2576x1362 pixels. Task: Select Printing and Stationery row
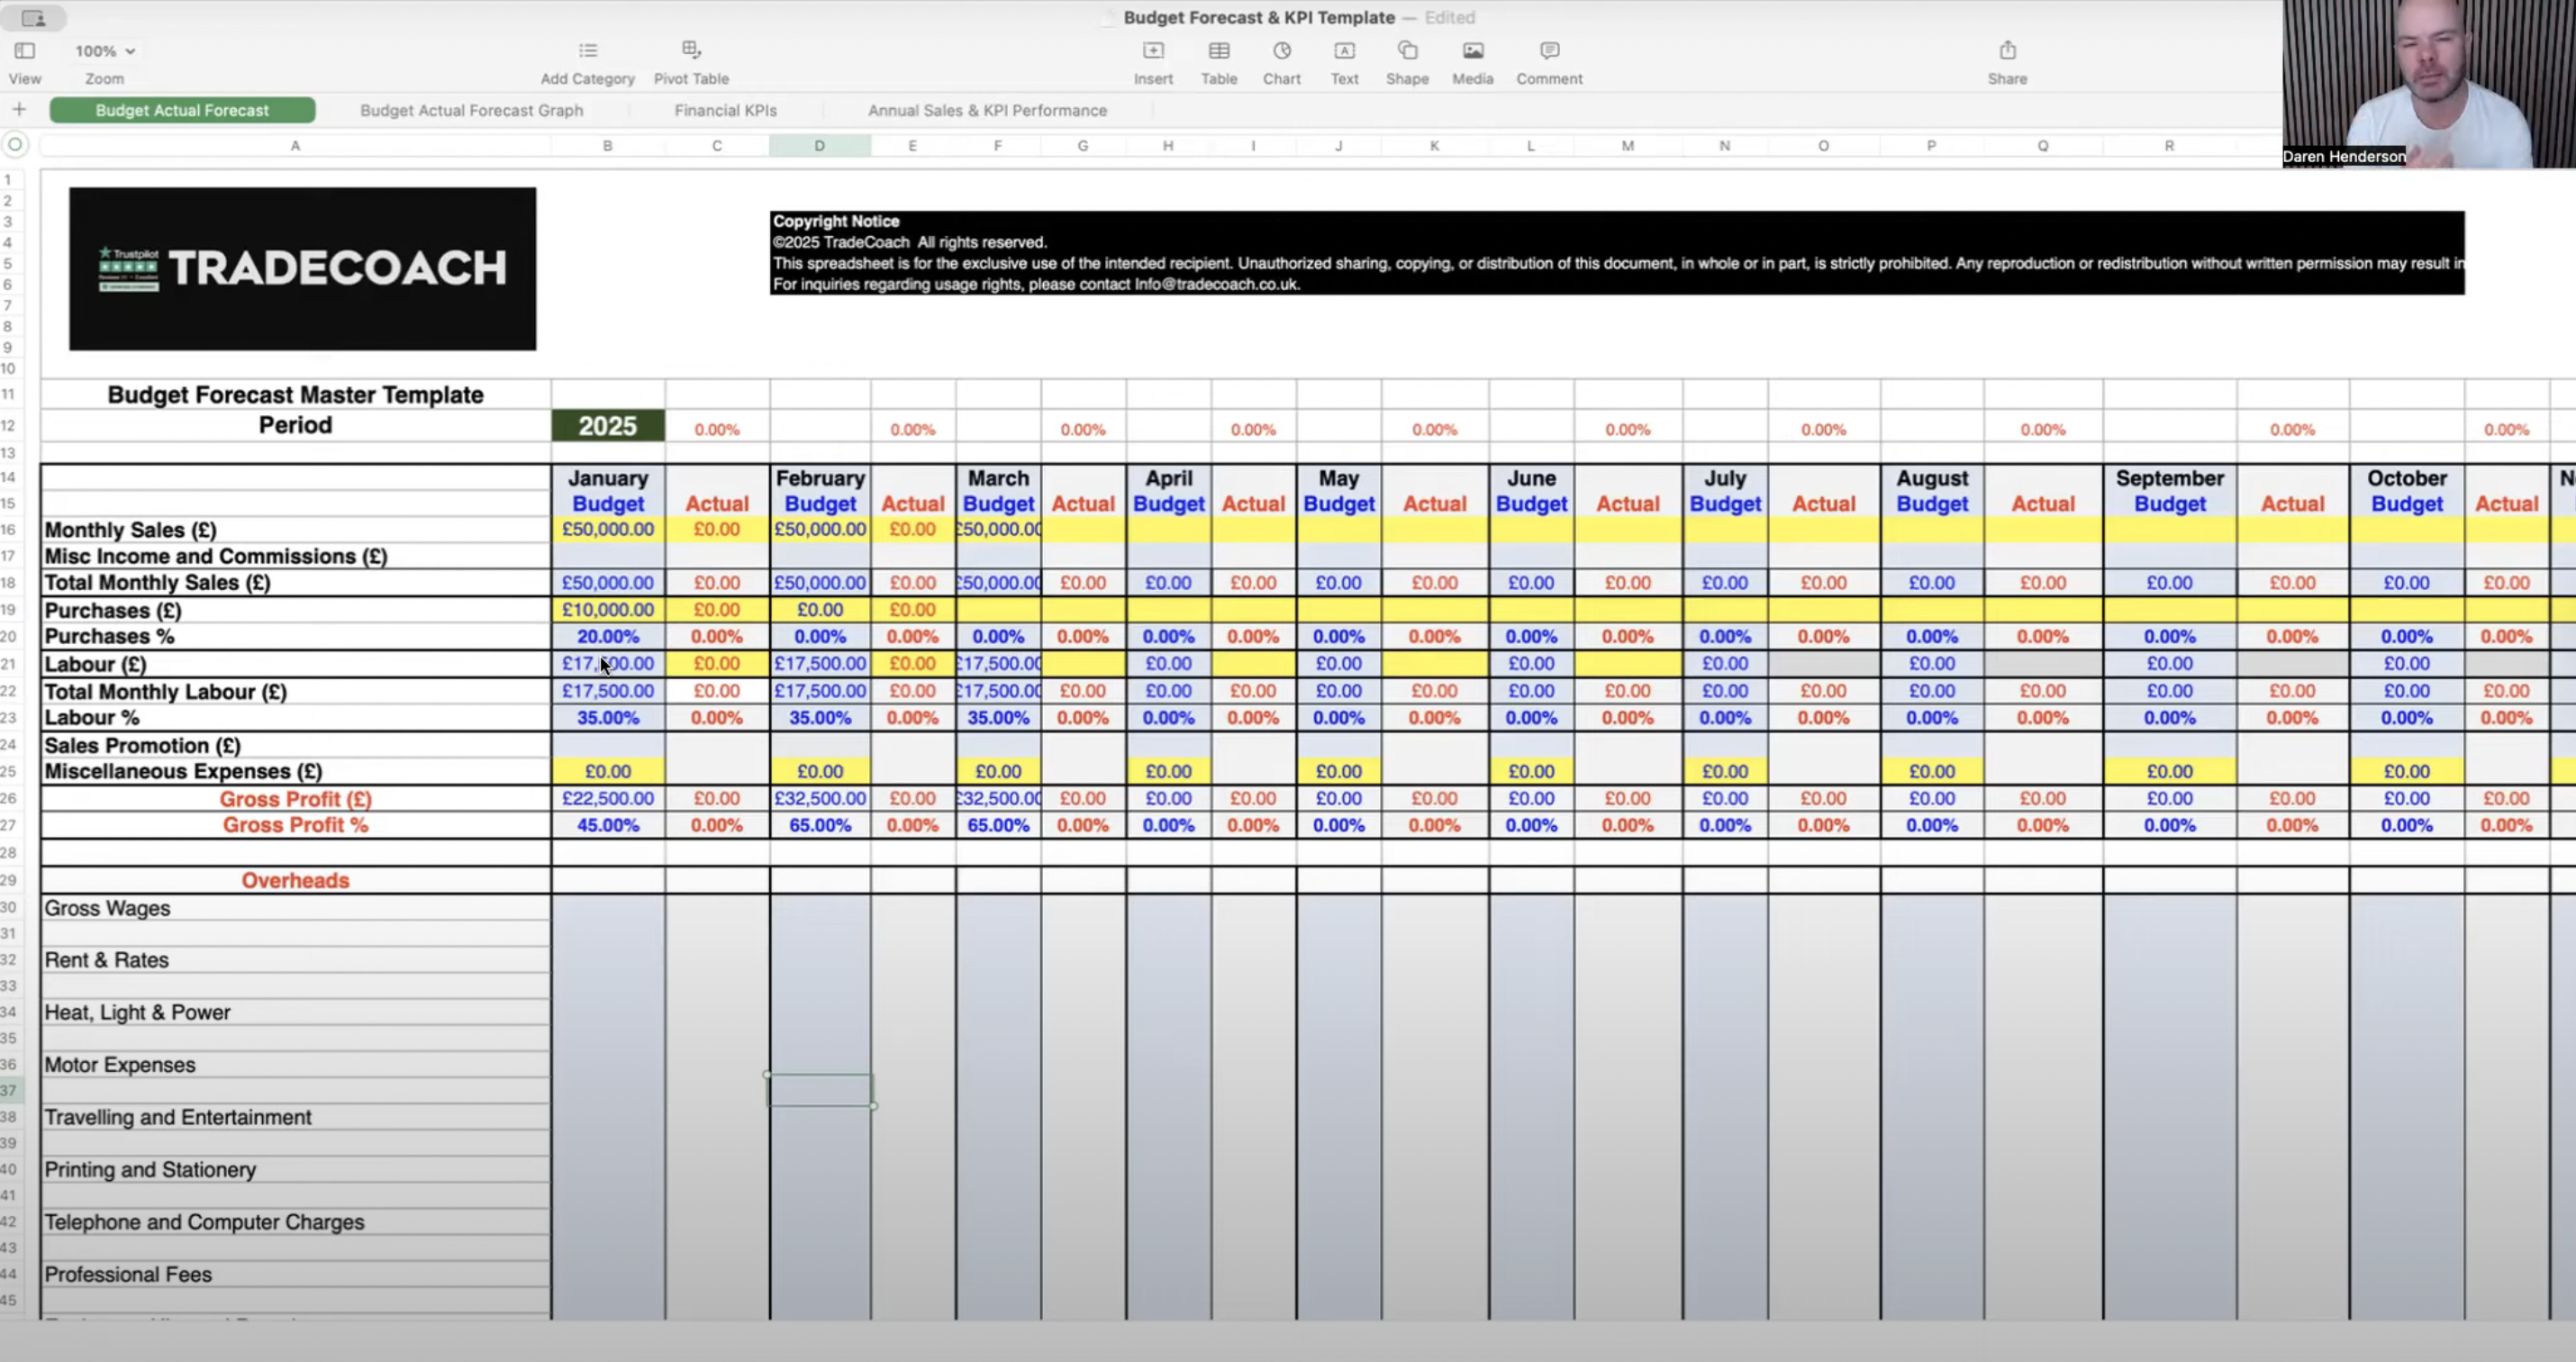(x=296, y=1170)
